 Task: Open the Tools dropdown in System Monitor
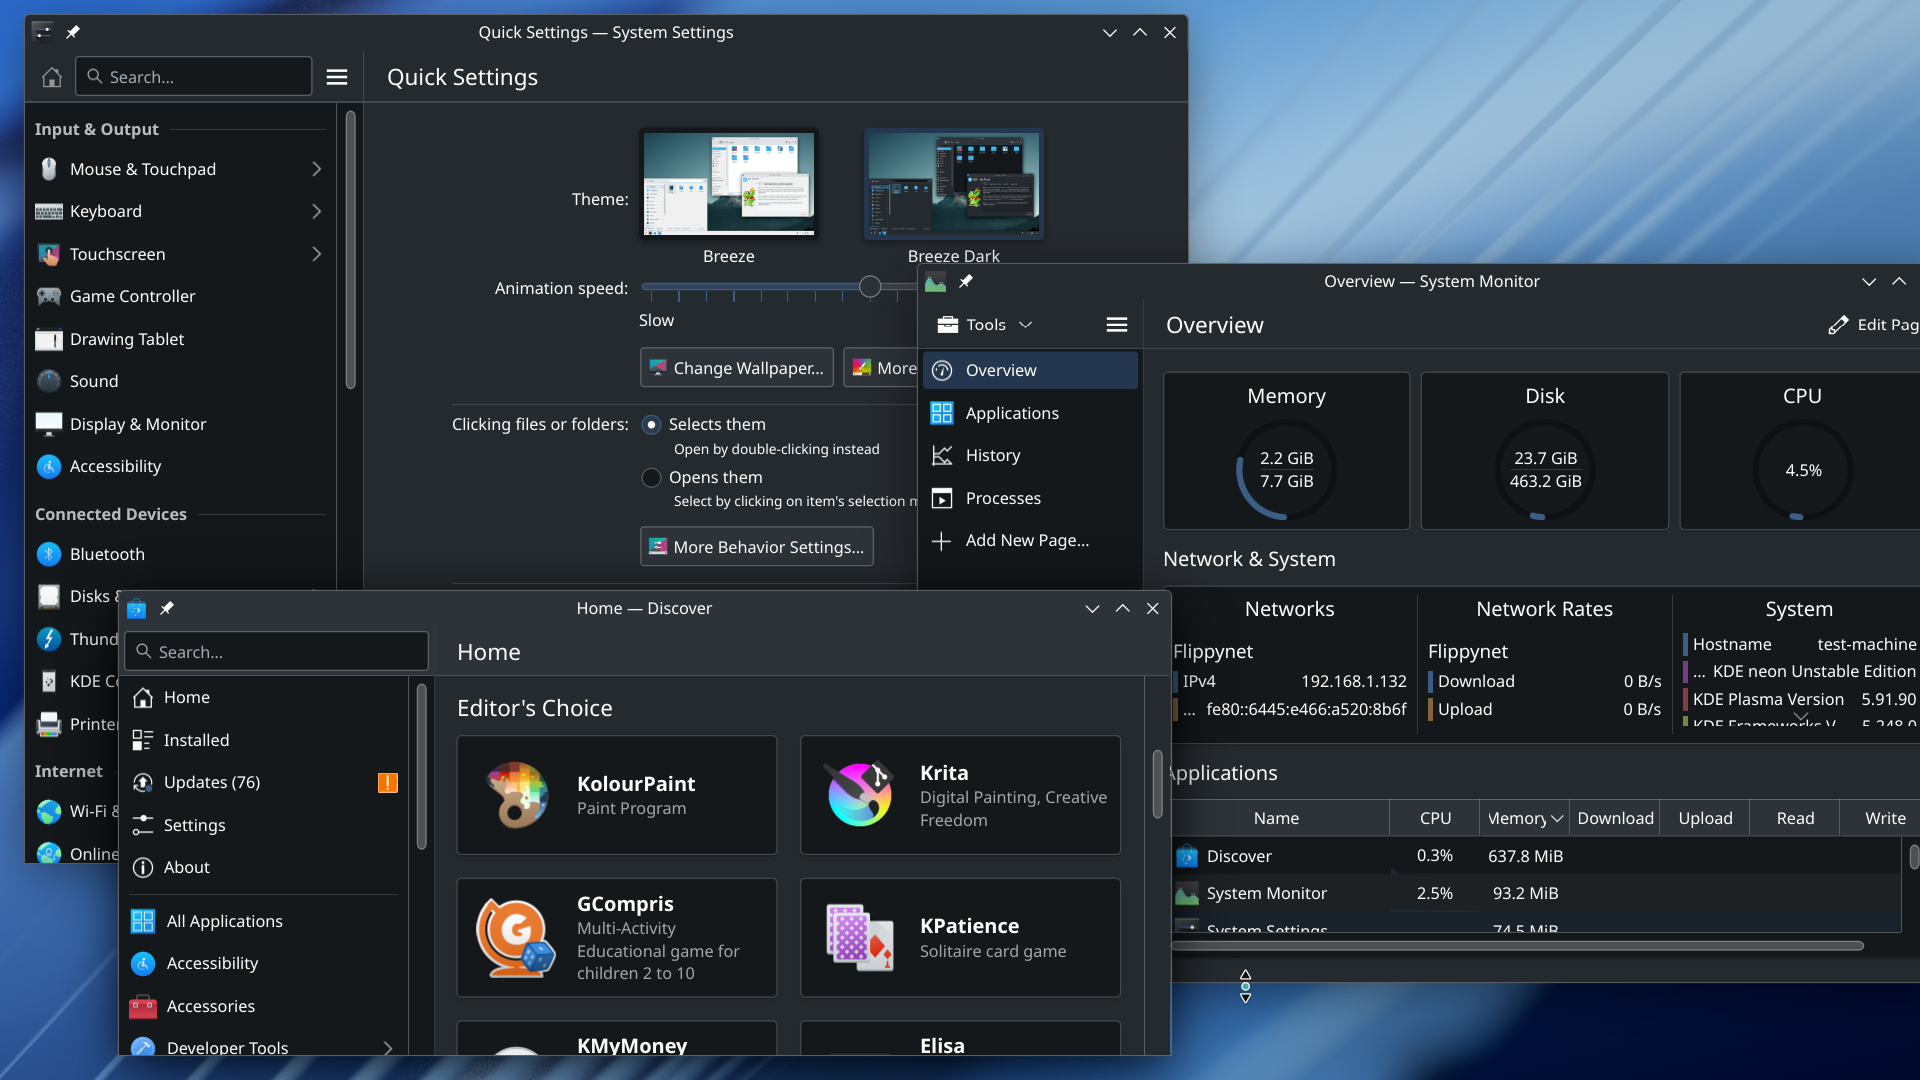tap(985, 325)
